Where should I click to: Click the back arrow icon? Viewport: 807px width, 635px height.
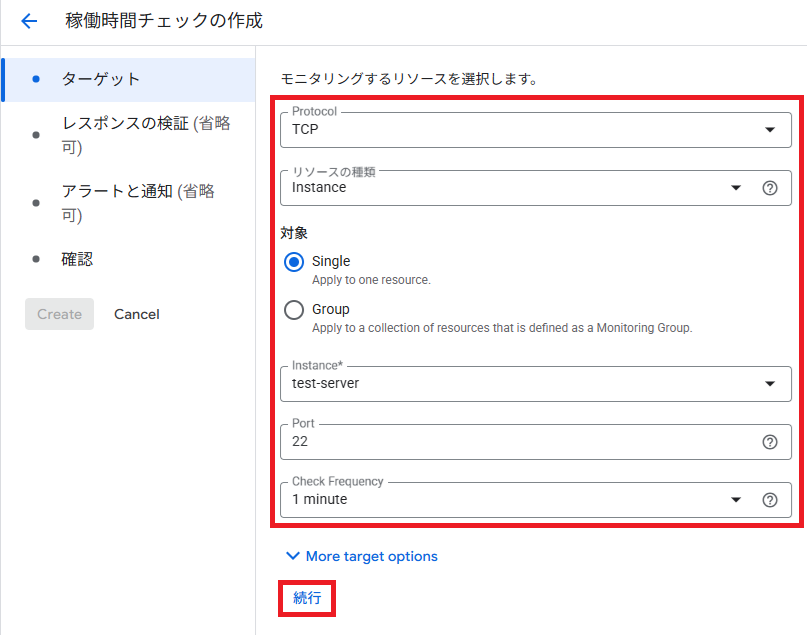[29, 21]
